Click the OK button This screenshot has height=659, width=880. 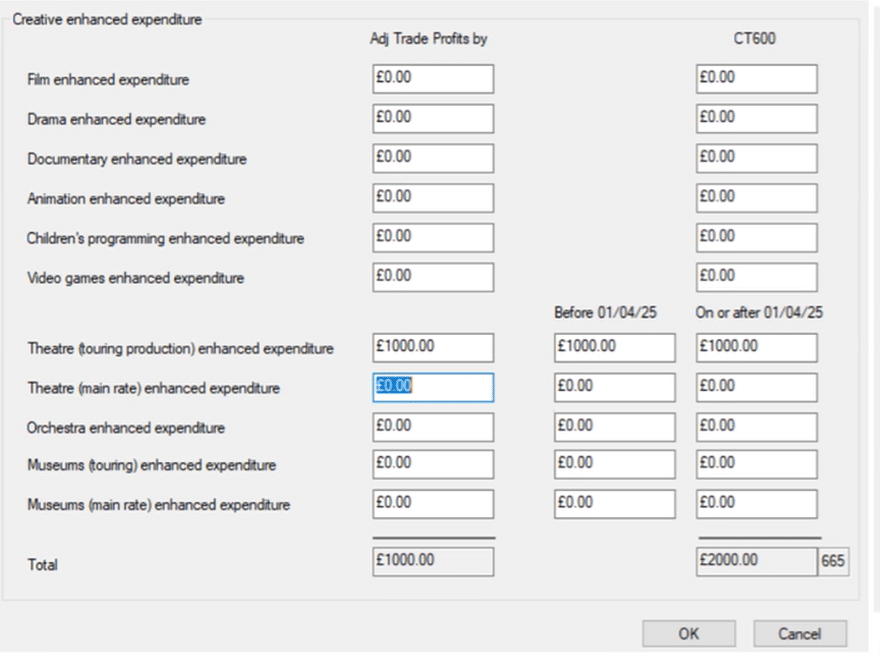pyautogui.click(x=689, y=634)
